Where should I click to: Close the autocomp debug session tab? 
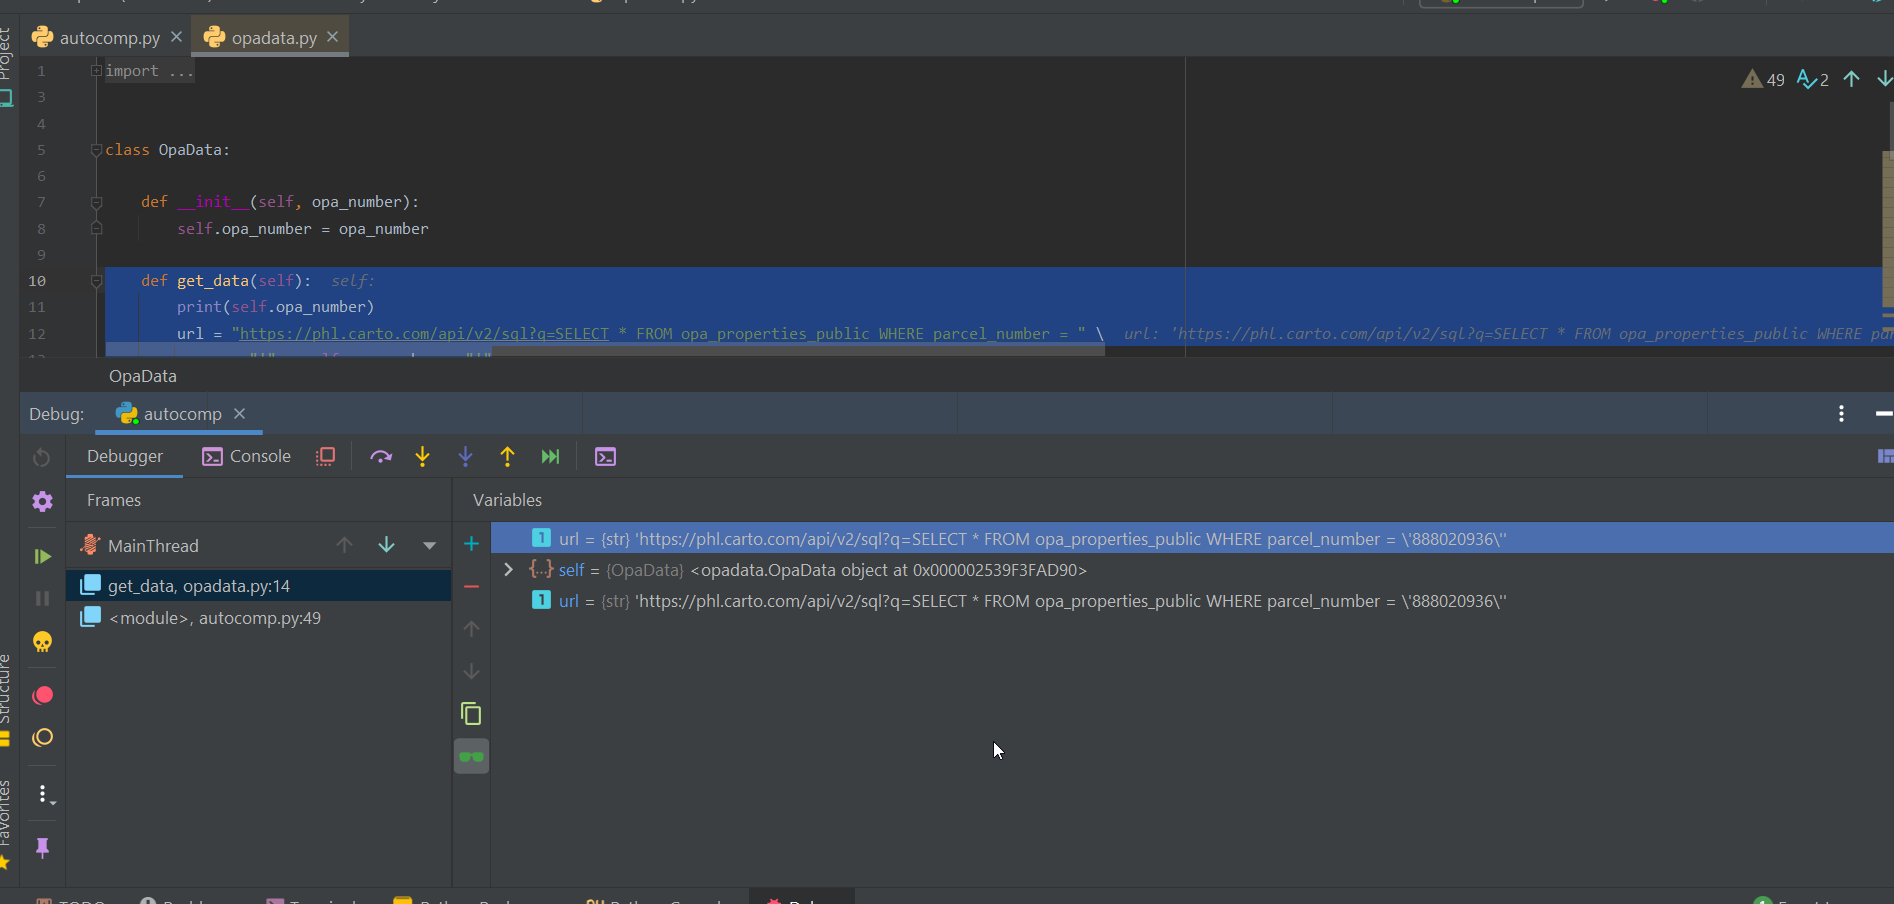[x=239, y=414]
